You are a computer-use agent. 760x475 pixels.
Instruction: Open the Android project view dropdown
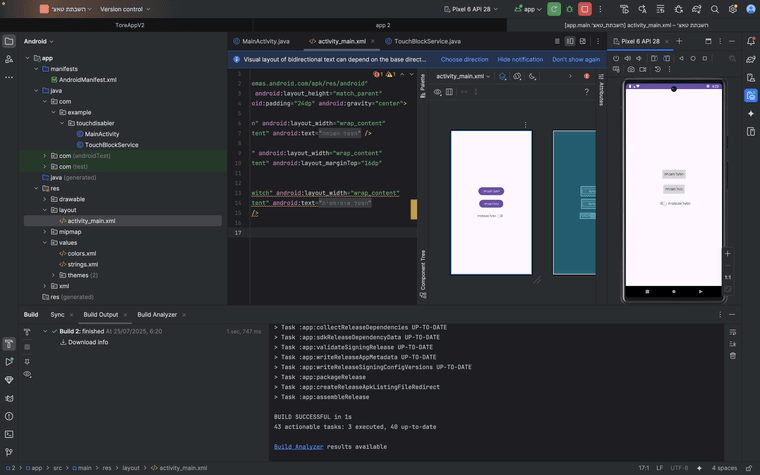click(39, 41)
